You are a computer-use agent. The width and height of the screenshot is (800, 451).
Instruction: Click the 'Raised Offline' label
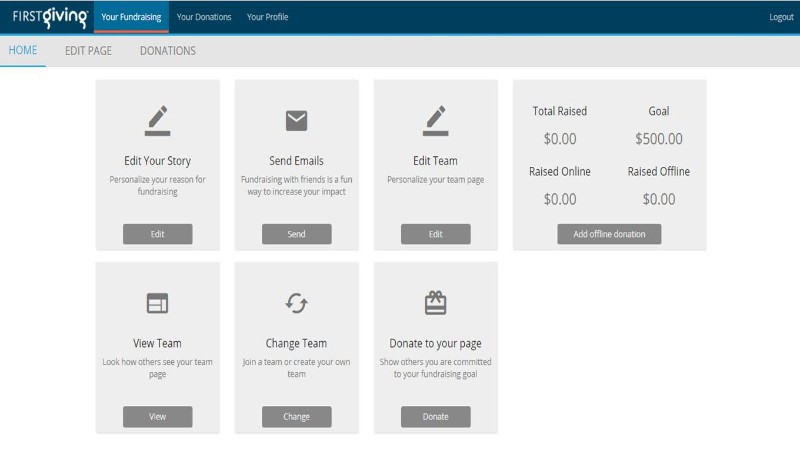pyautogui.click(x=659, y=171)
